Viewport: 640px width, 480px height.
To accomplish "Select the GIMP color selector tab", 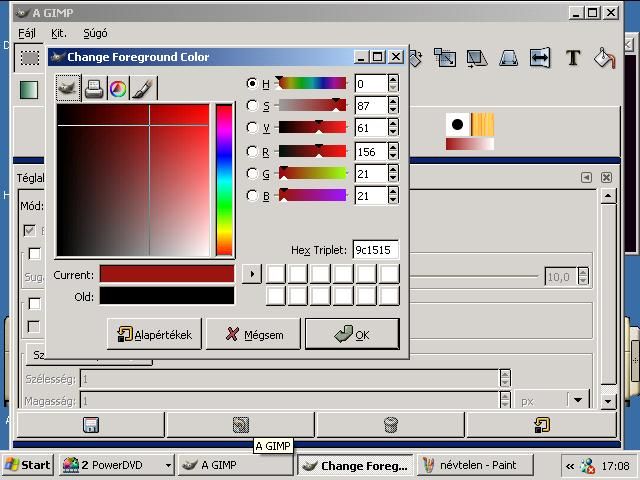I will pos(69,89).
